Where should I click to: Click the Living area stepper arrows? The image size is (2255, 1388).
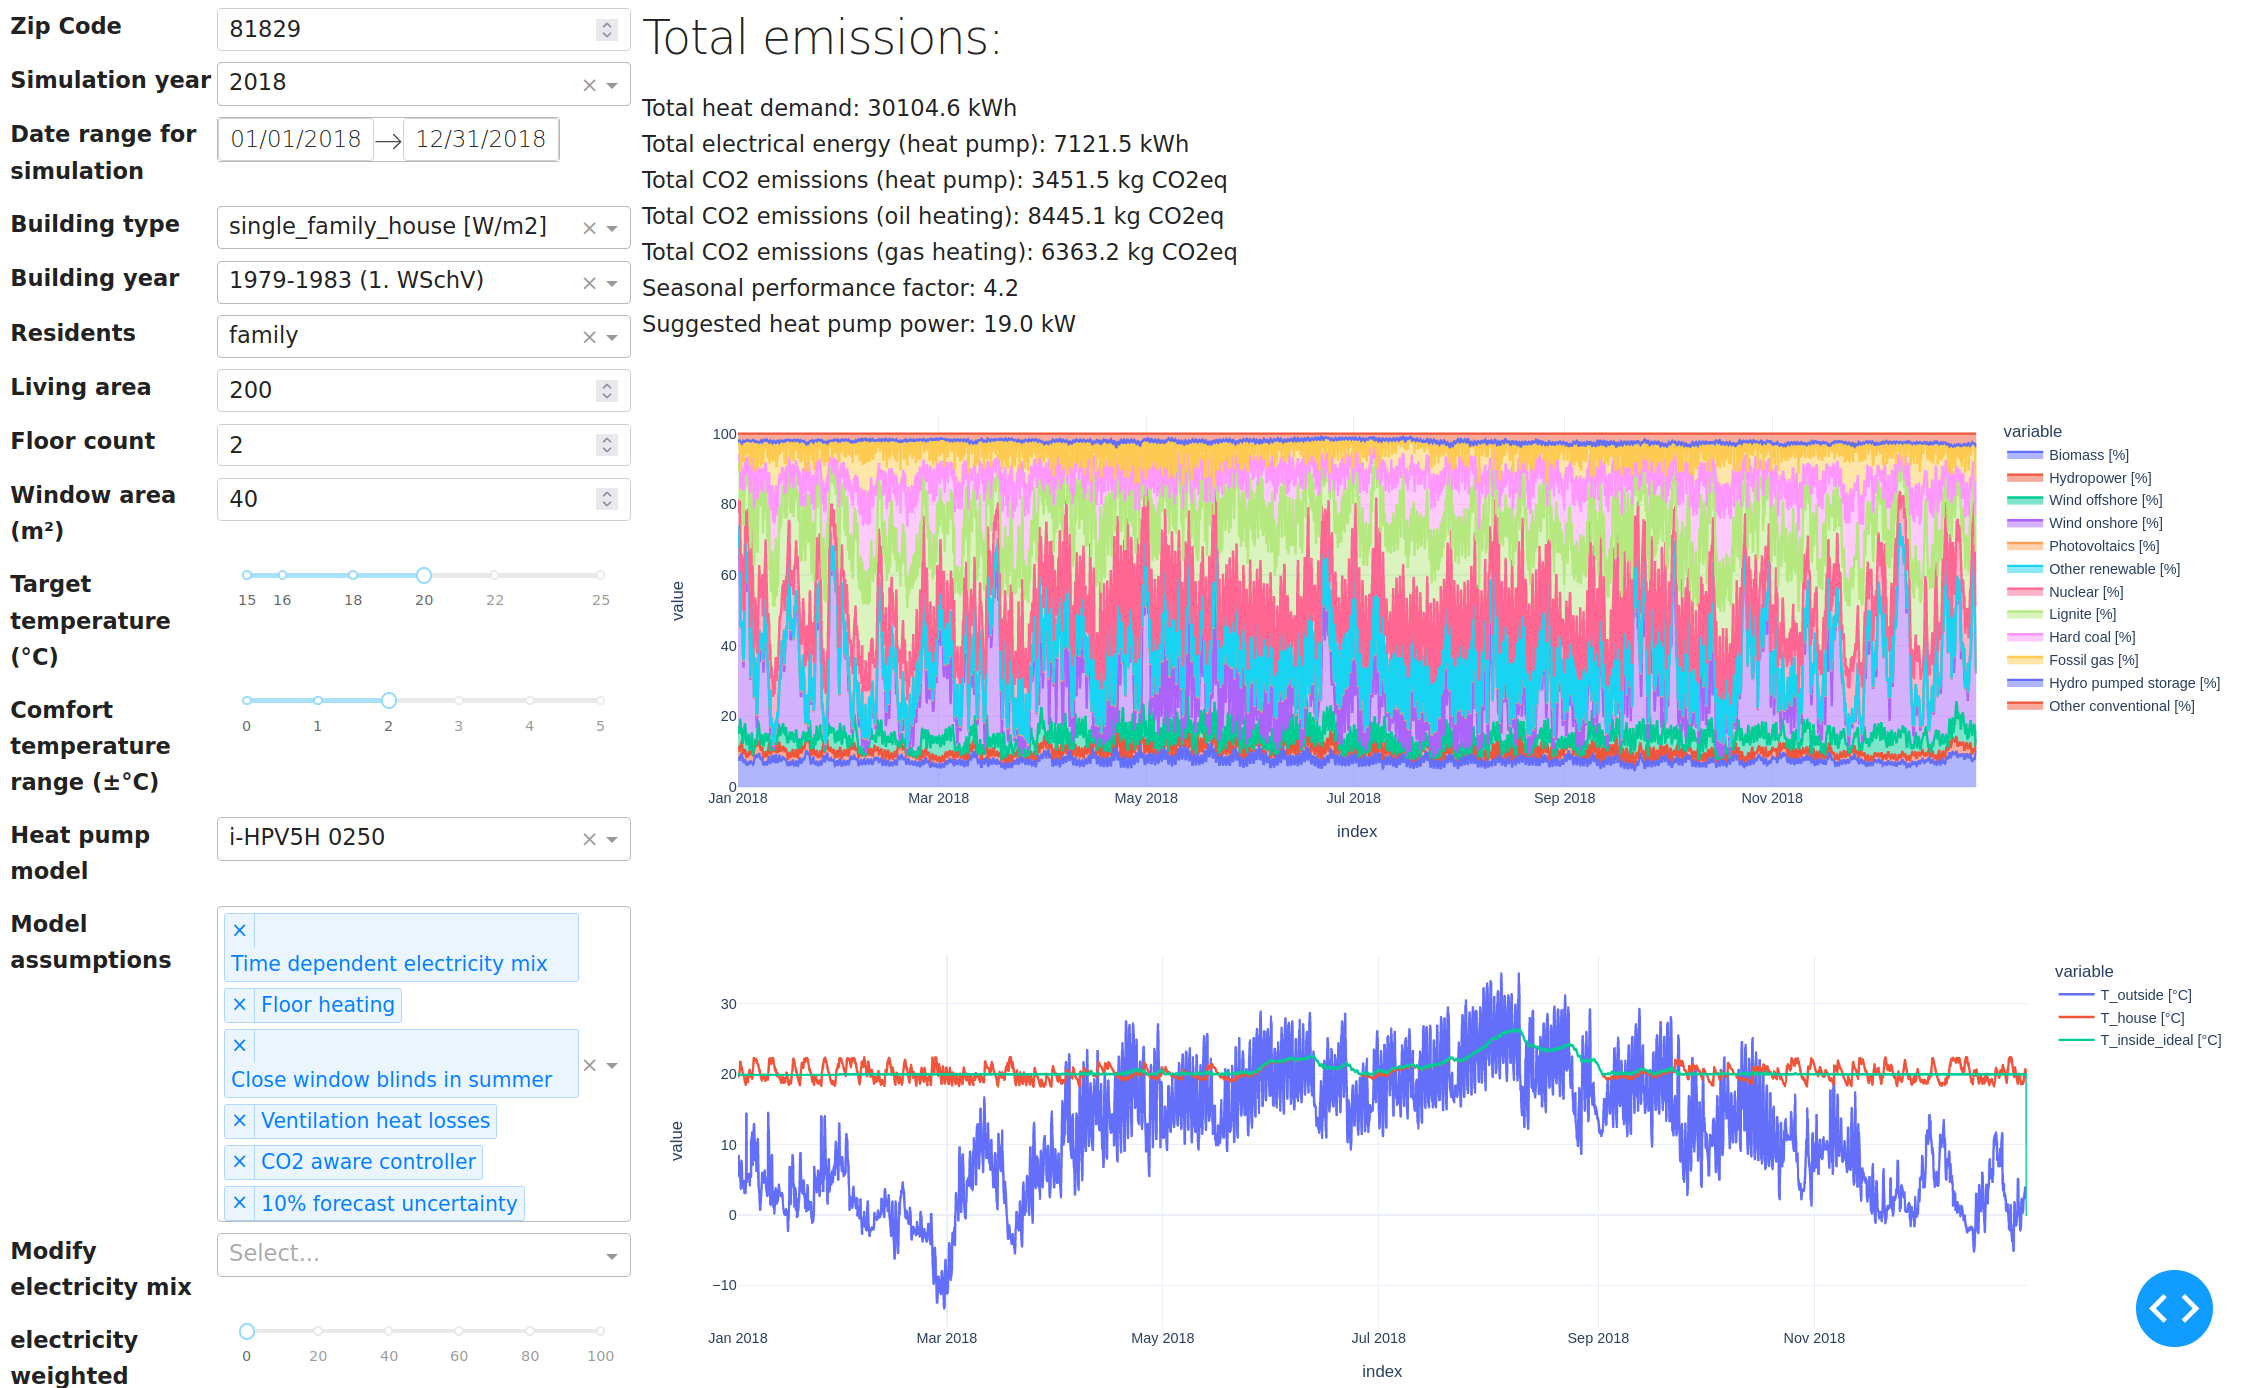pos(607,391)
